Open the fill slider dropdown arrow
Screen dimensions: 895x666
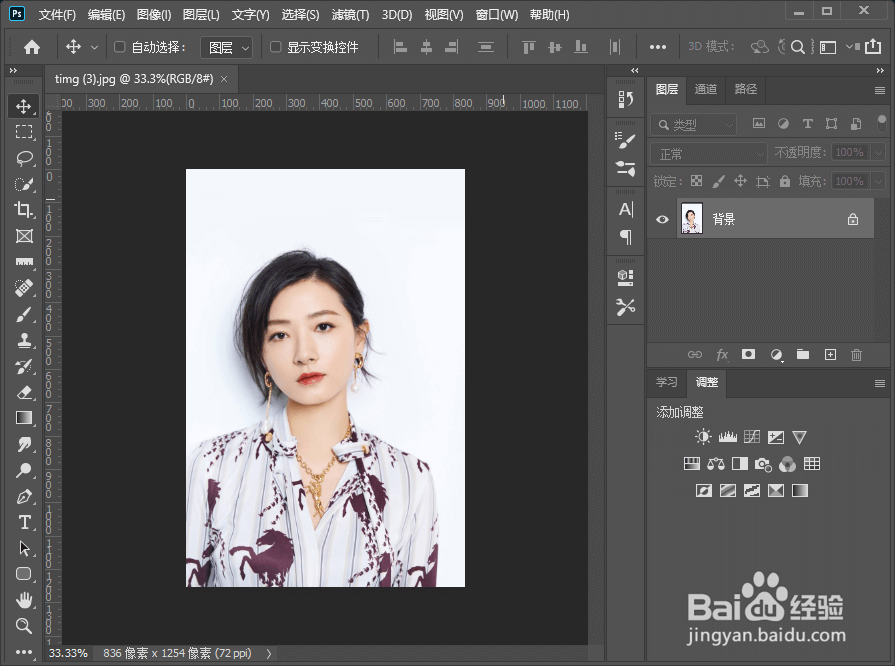coord(878,181)
